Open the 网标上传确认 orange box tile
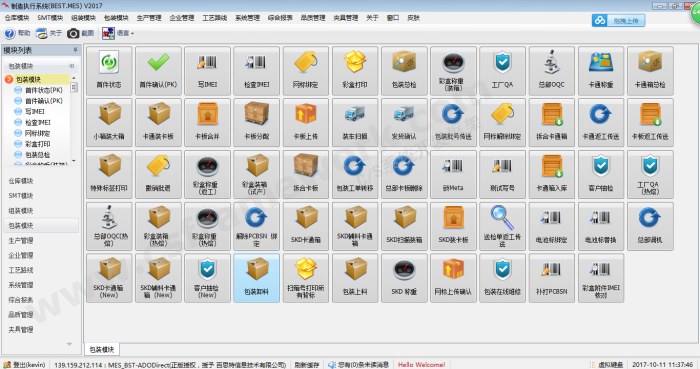The height and width of the screenshot is (369, 700). tap(453, 278)
